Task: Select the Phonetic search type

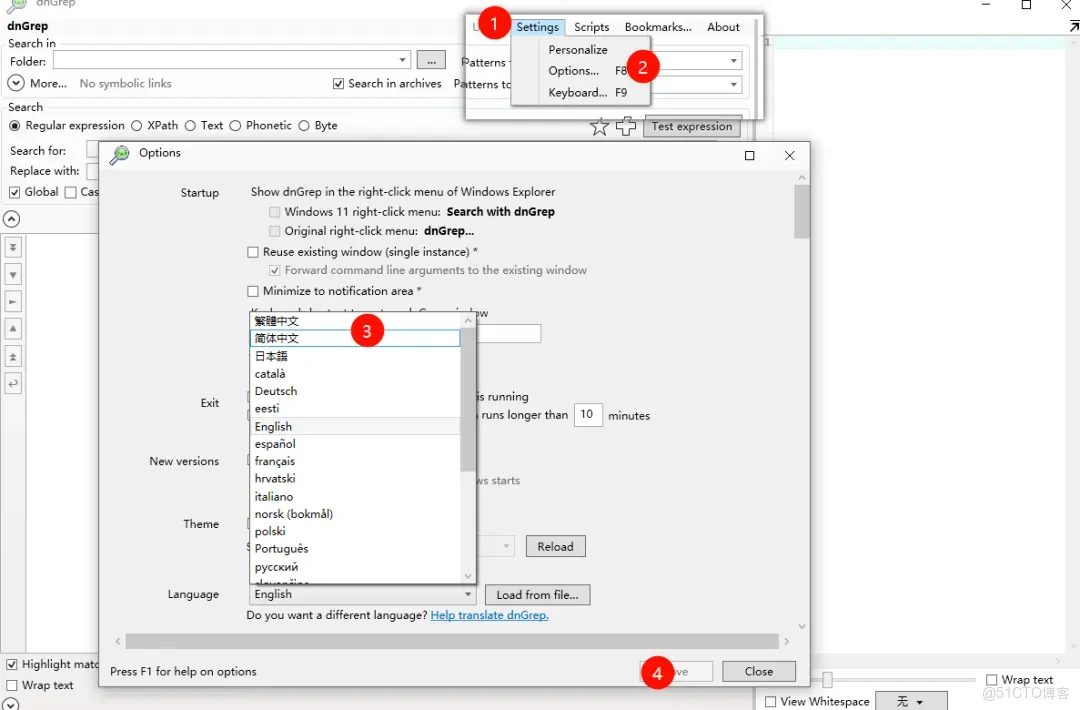Action: (235, 125)
